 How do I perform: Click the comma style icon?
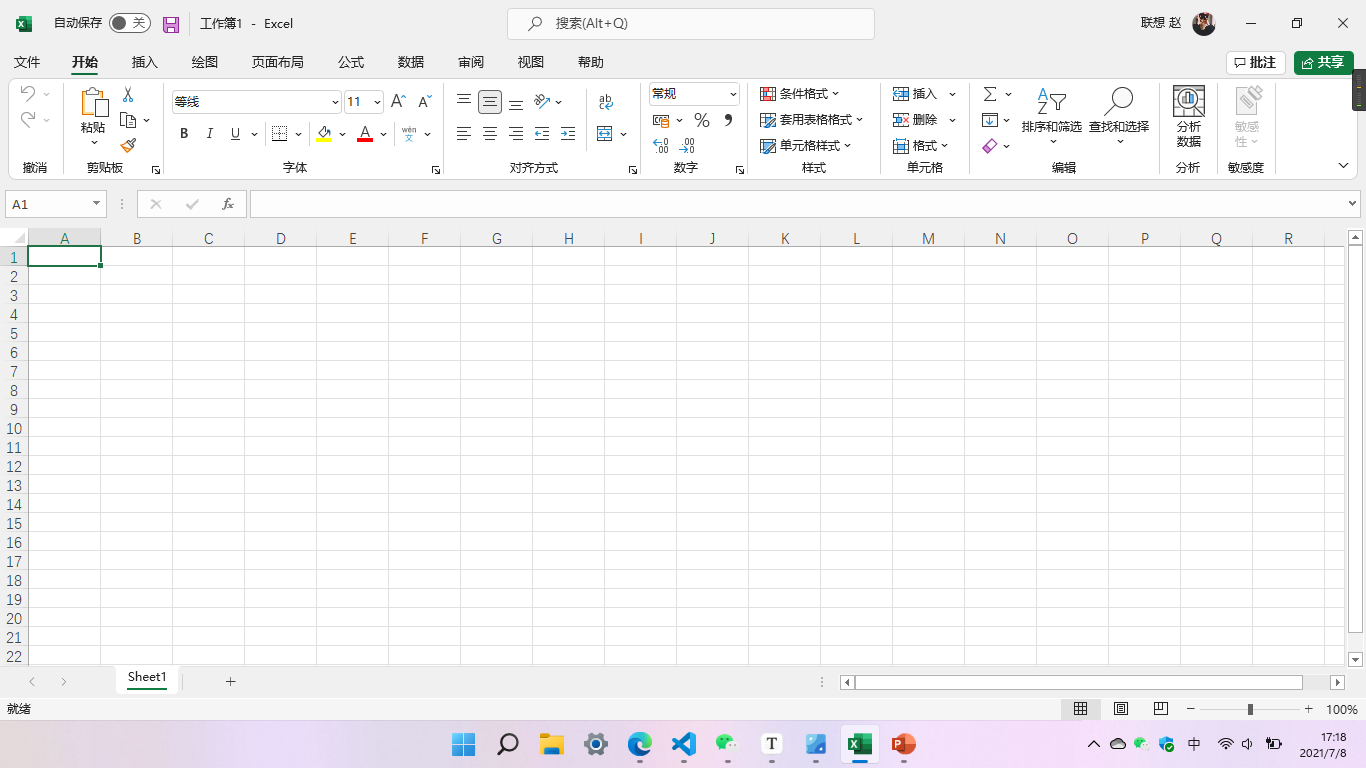coord(728,120)
